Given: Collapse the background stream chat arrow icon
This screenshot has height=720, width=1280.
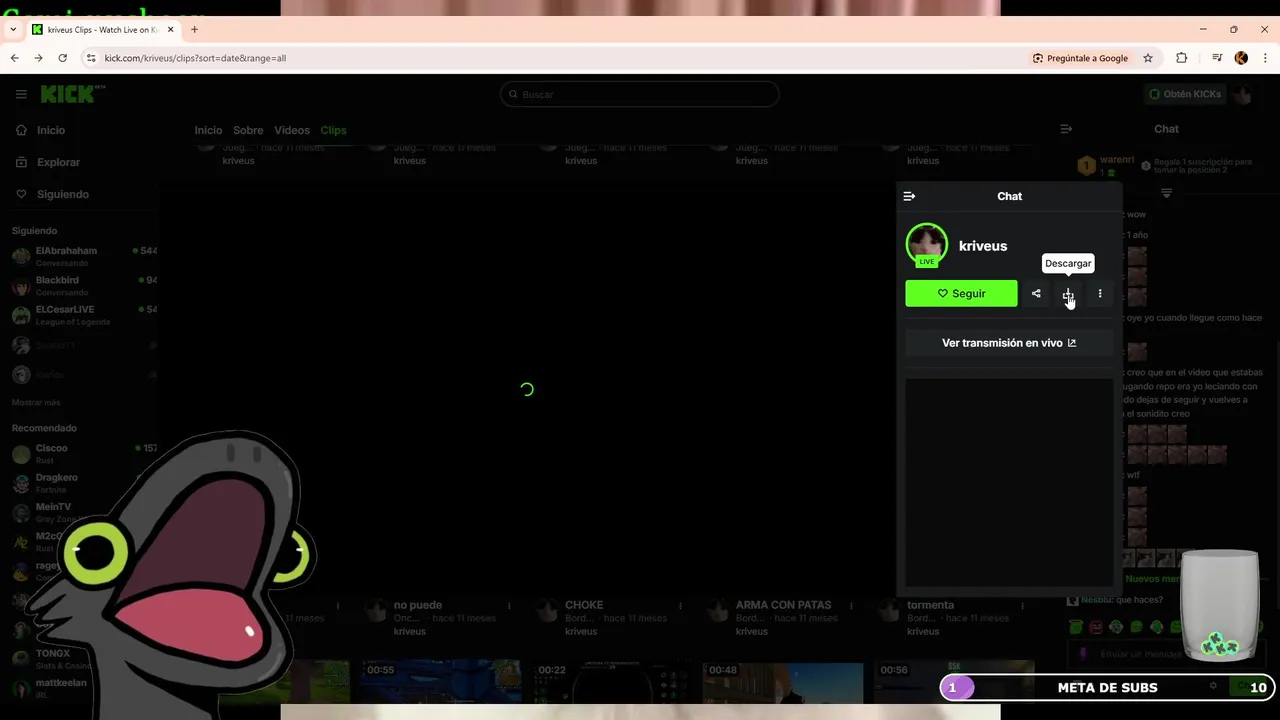Looking at the screenshot, I should 1066,129.
